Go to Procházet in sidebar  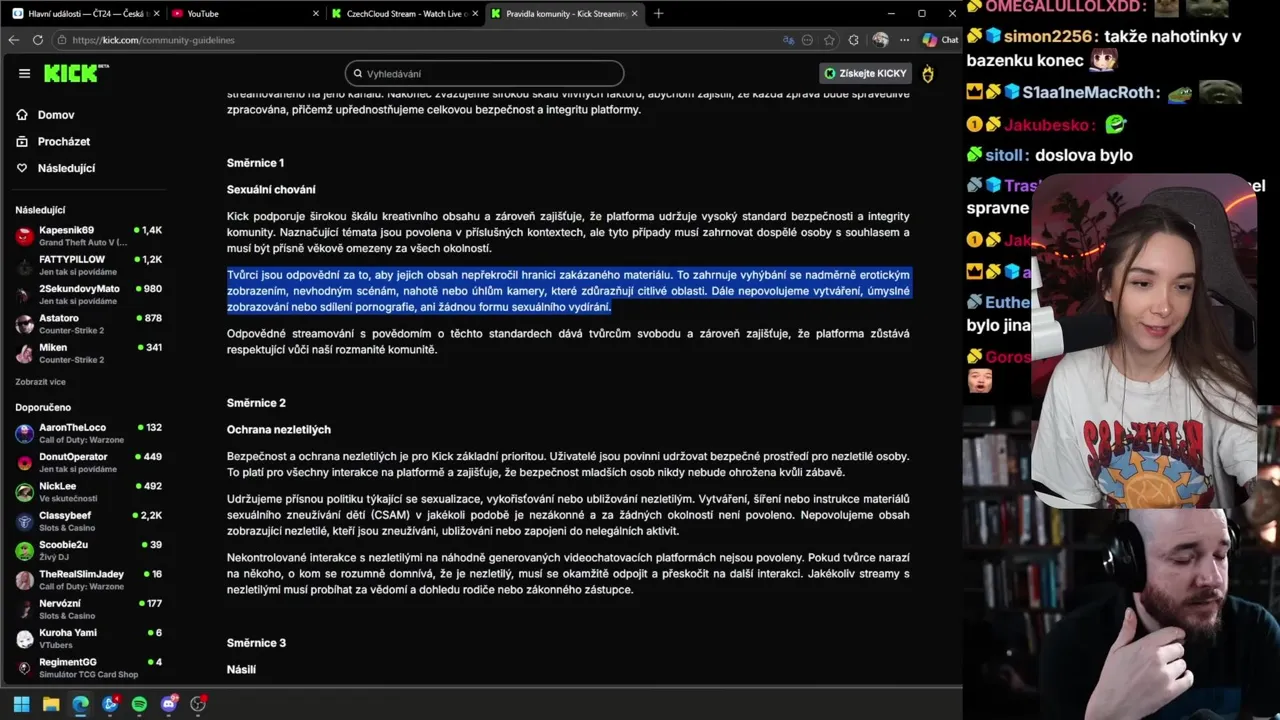tap(64, 142)
